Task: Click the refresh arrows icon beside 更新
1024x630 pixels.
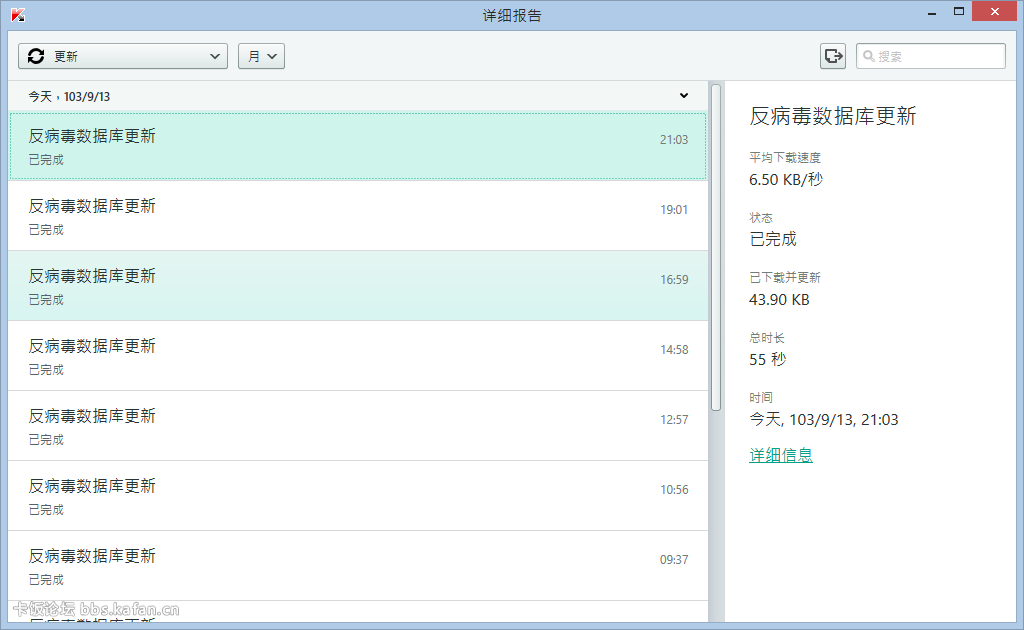Action: [x=36, y=56]
